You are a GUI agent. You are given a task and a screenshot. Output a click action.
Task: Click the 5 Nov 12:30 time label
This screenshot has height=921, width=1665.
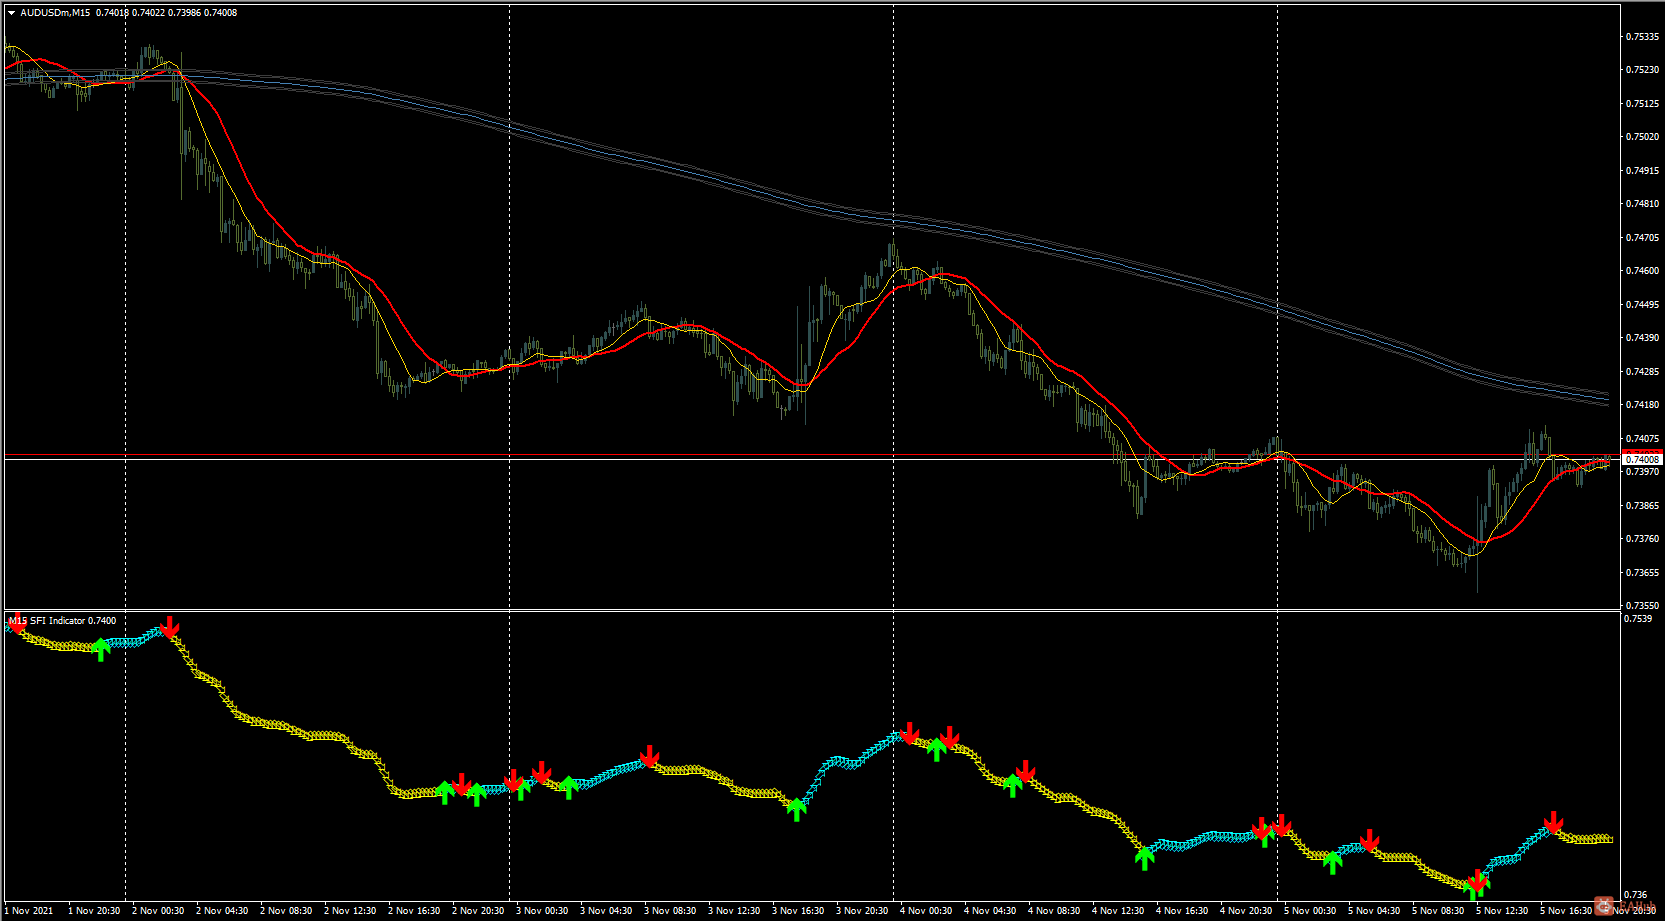(x=1502, y=911)
